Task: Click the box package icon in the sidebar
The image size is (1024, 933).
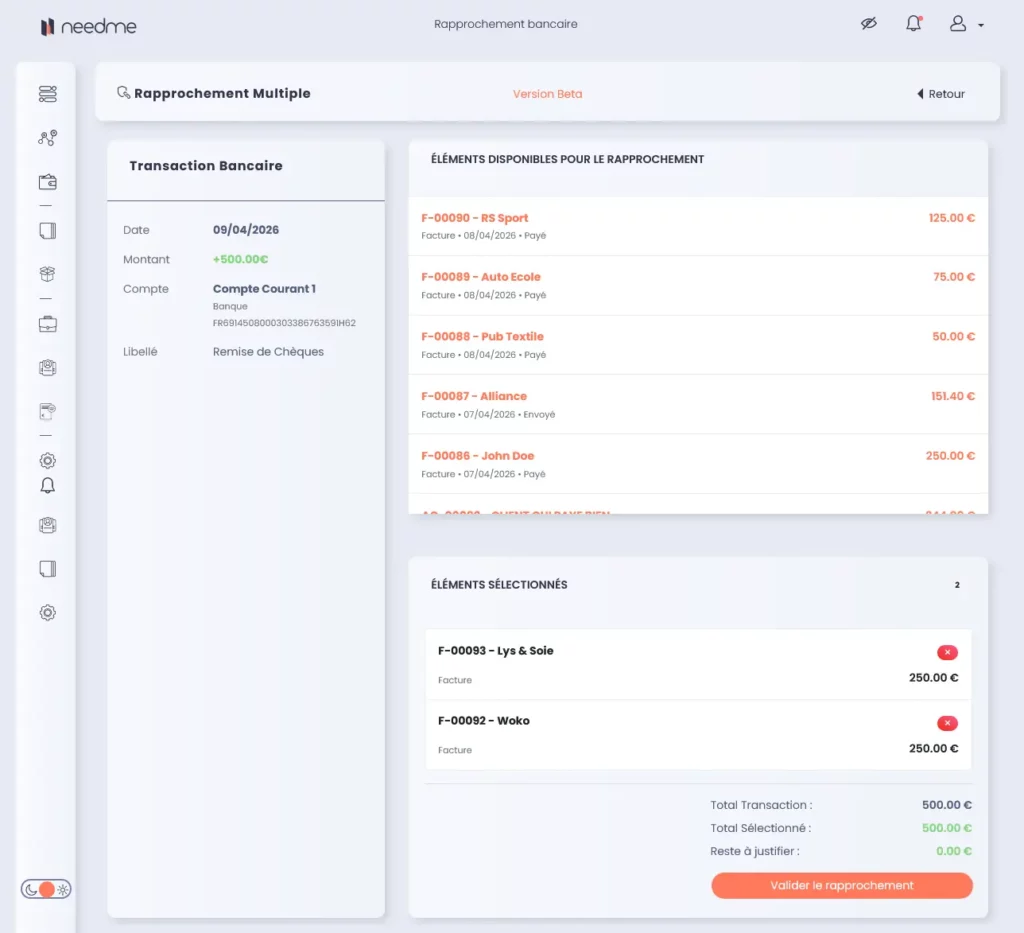Action: click(47, 274)
